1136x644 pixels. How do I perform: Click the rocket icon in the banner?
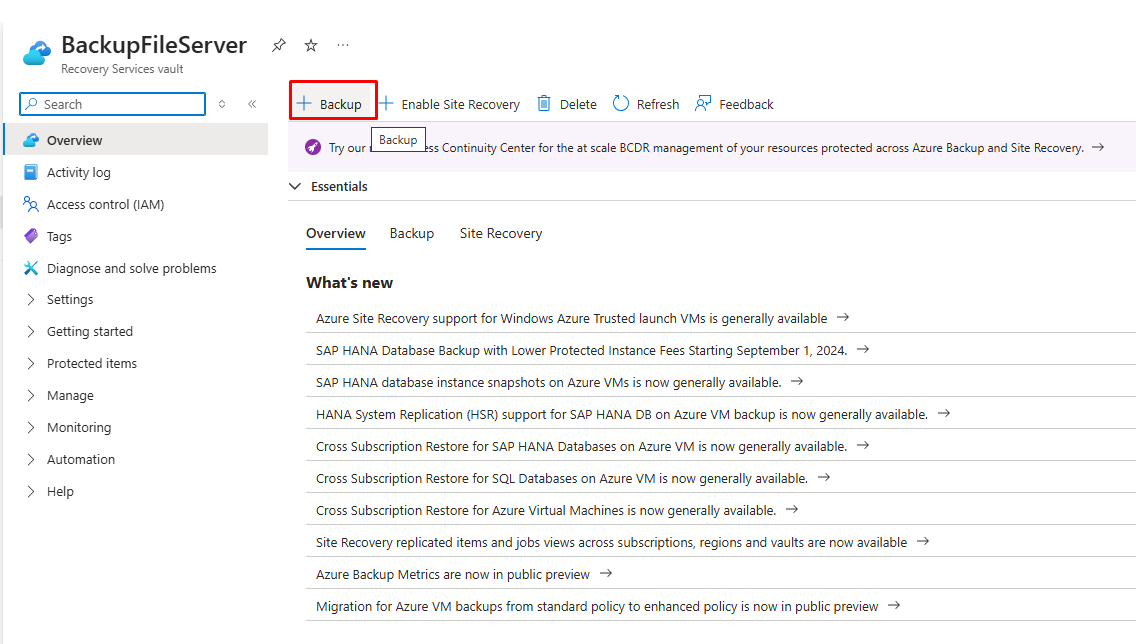(x=313, y=147)
